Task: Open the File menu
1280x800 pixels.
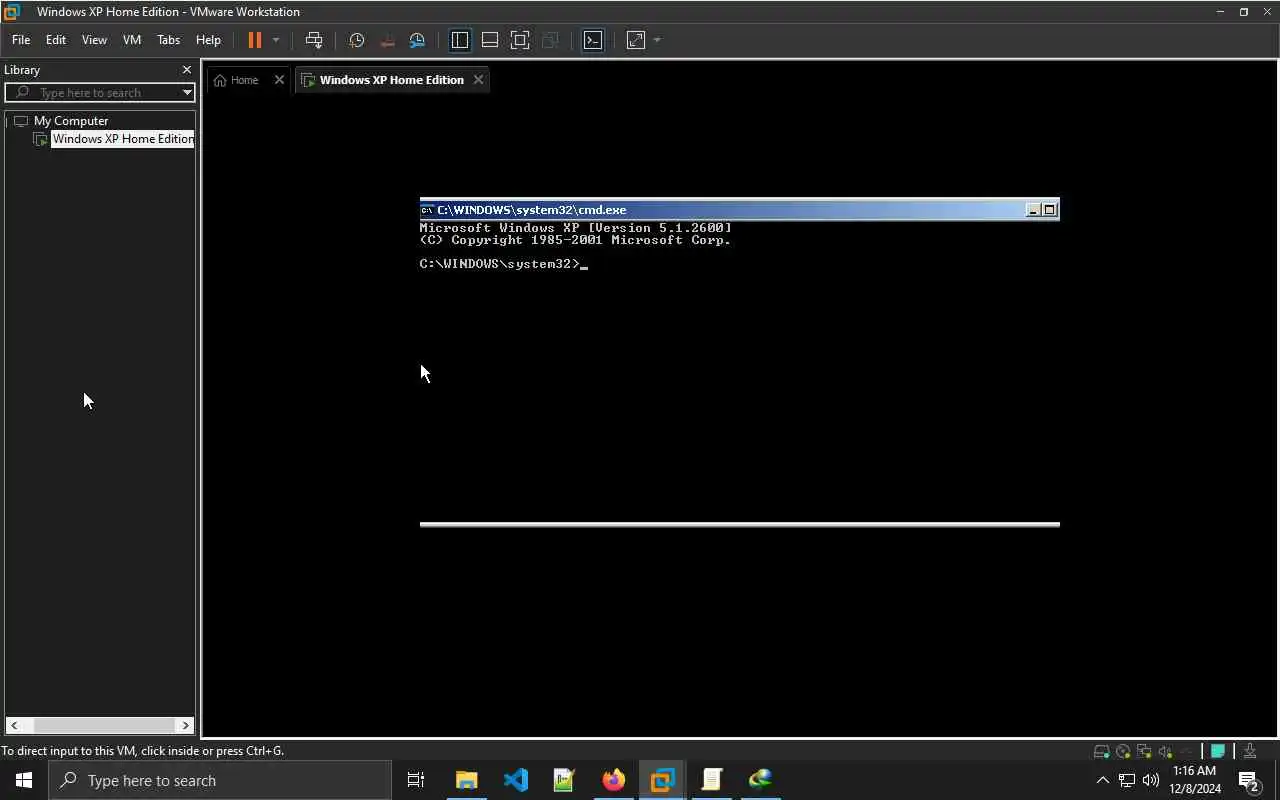Action: click(21, 40)
